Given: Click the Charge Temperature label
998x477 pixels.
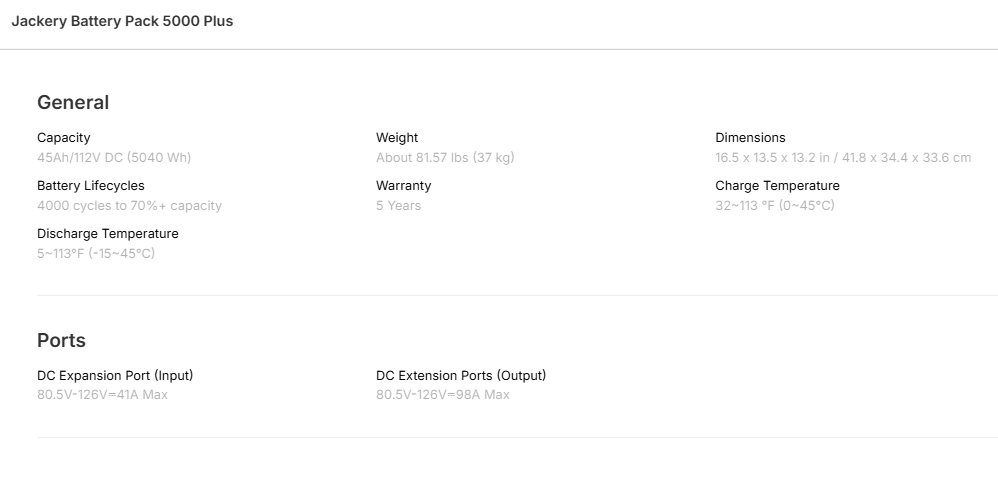Looking at the screenshot, I should tap(777, 186).
